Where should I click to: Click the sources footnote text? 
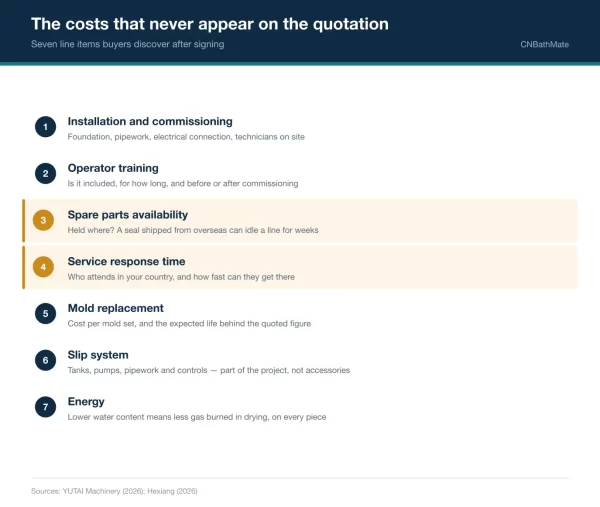tap(114, 491)
